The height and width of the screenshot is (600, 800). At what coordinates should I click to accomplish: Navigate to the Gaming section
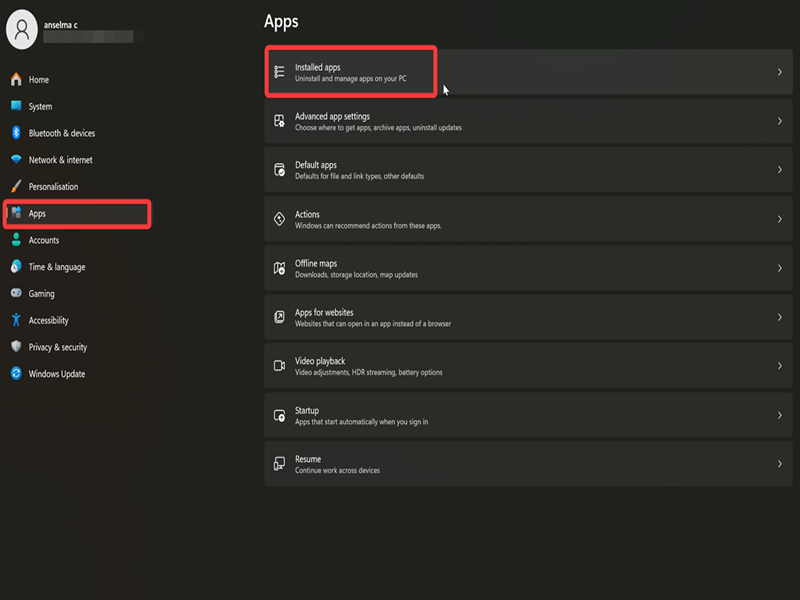tap(41, 294)
